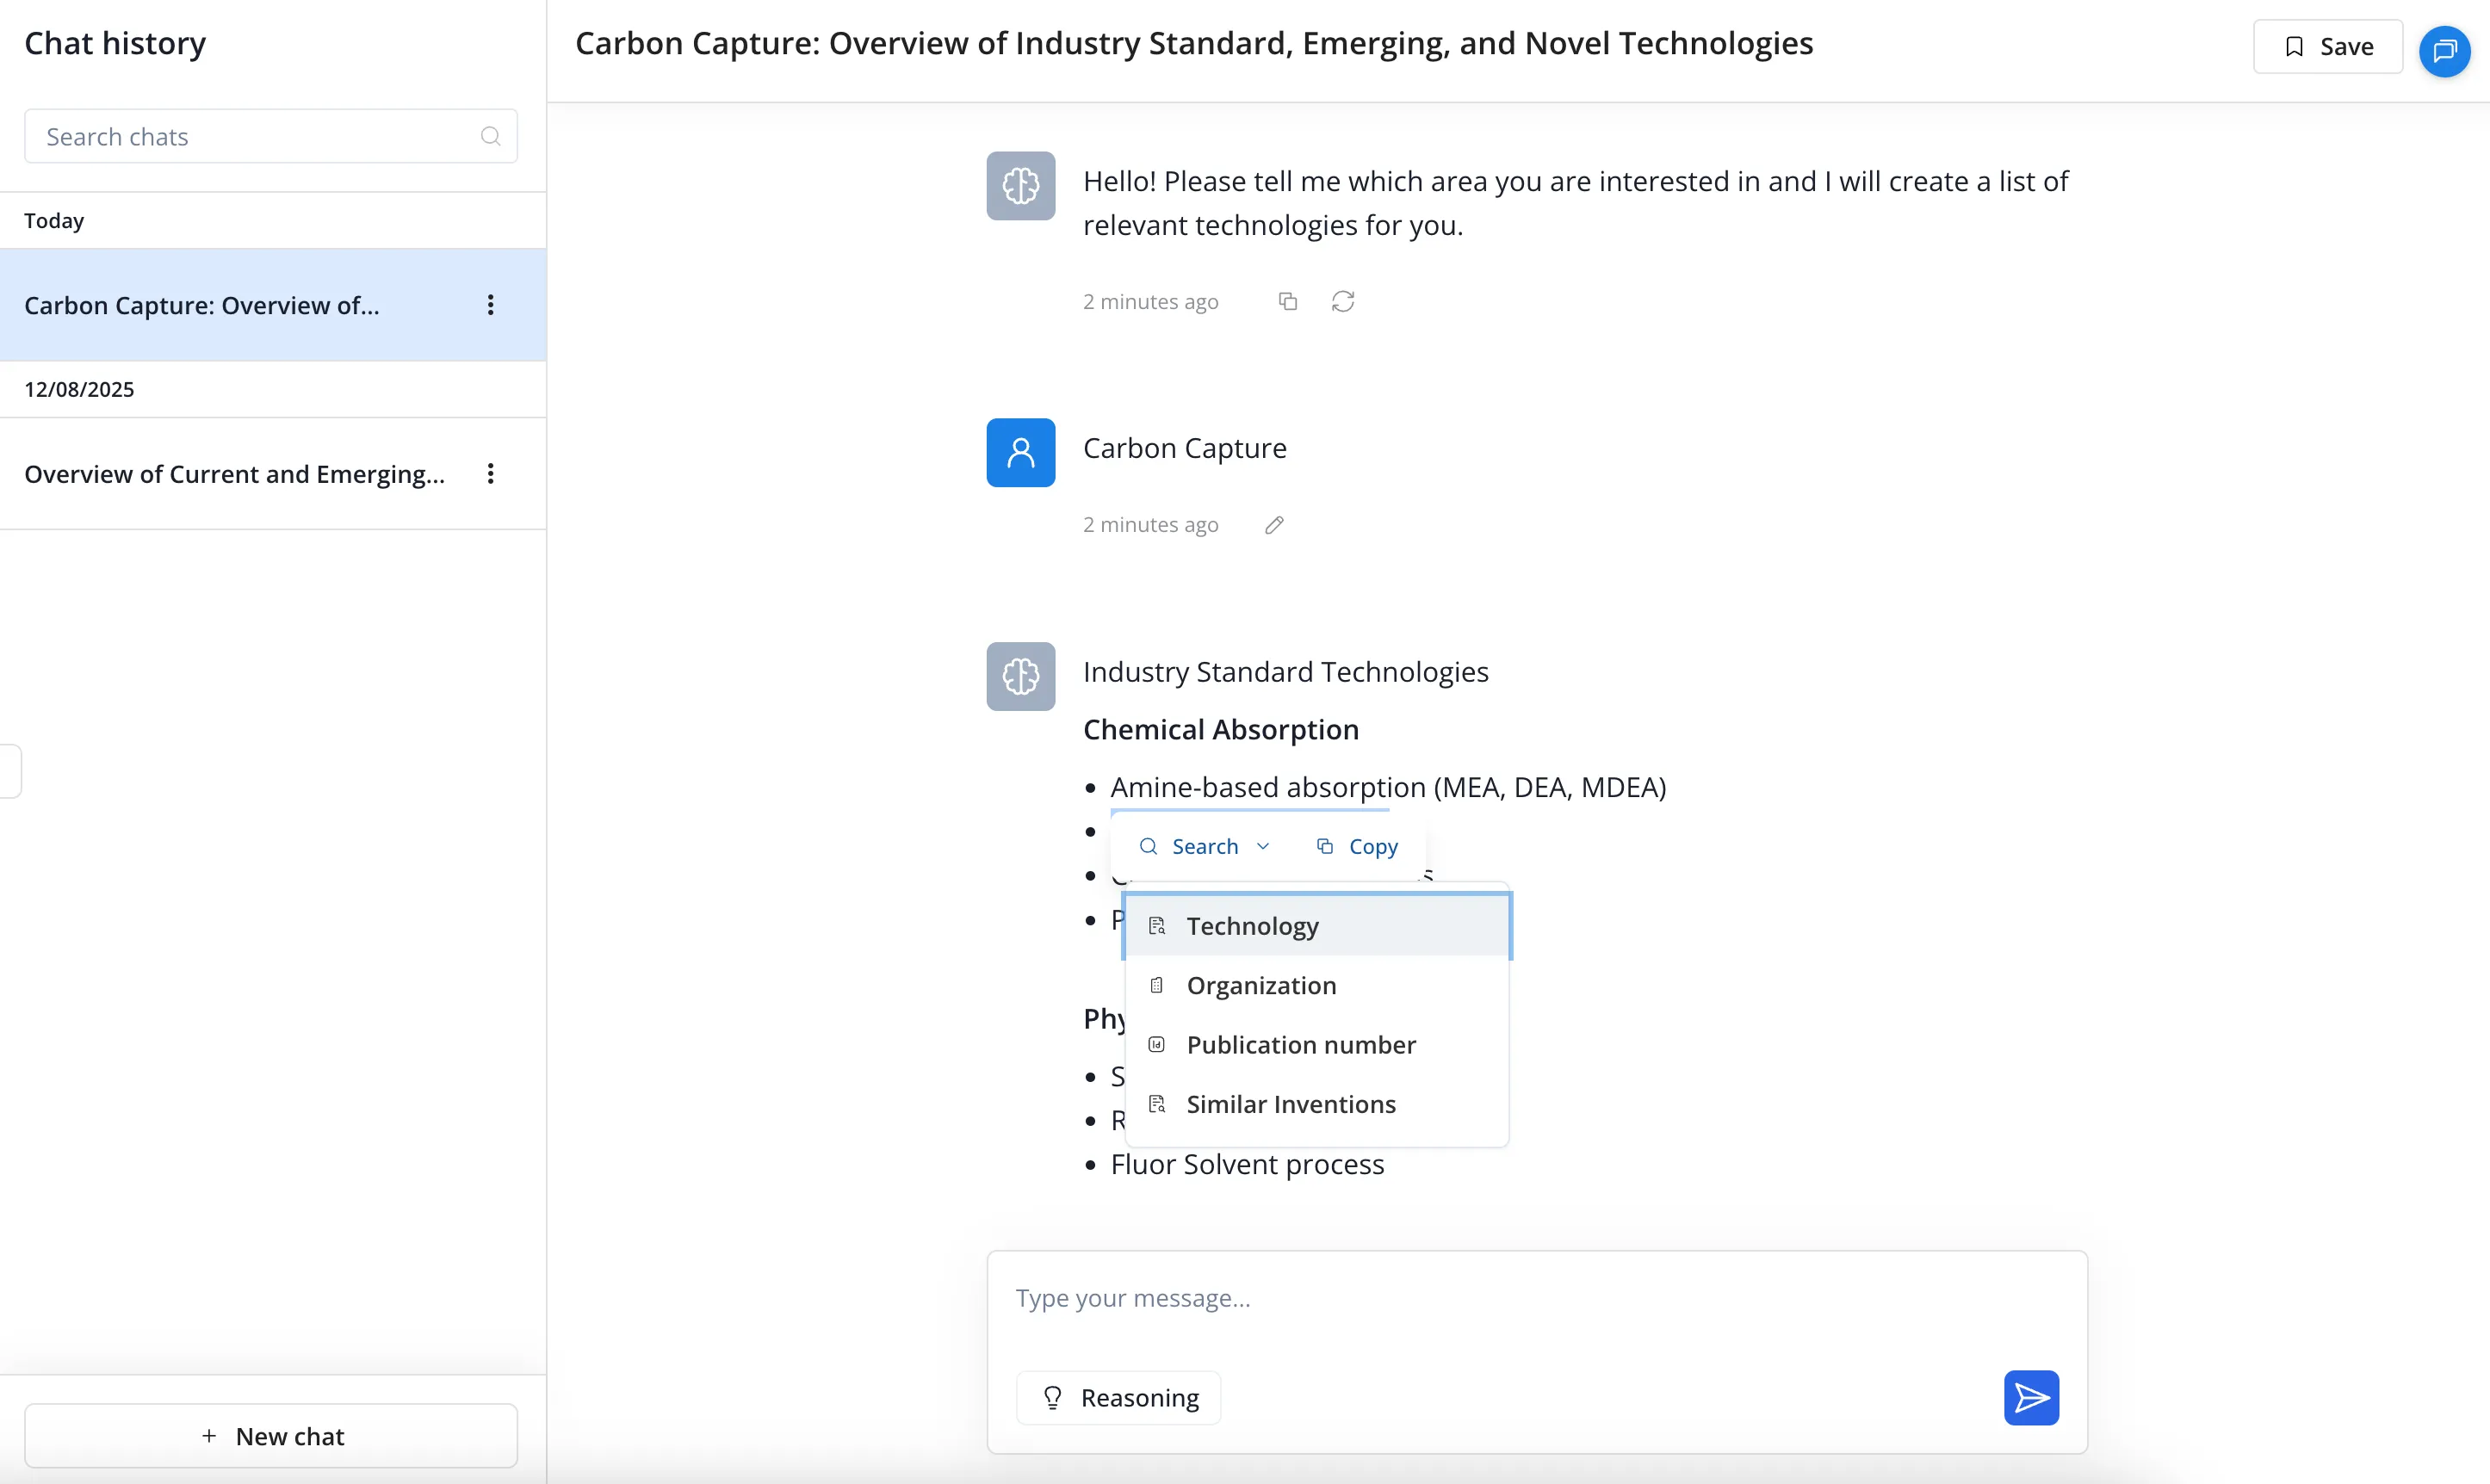The width and height of the screenshot is (2490, 1484).
Task: Toggle the Reasoning mode button
Action: point(1118,1397)
